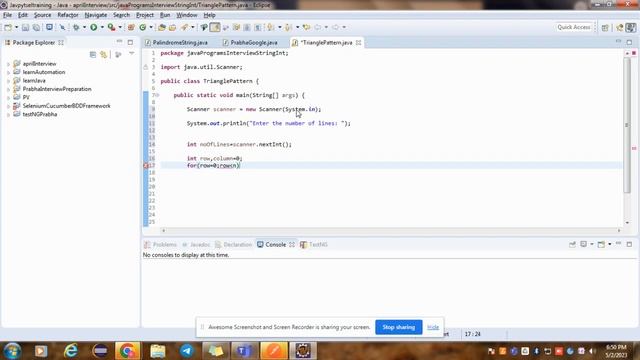Click the New Java Package icon
The image size is (640, 360).
pos(131,27)
